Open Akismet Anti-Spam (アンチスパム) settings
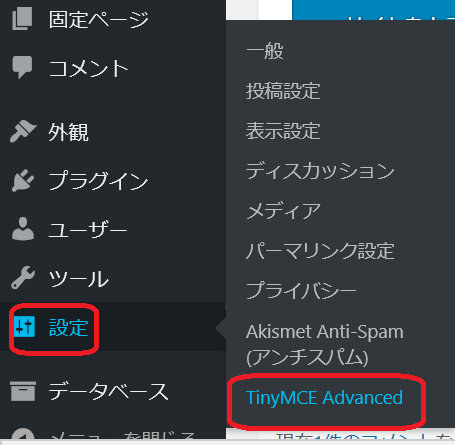This screenshot has height=445, width=455. [325, 345]
